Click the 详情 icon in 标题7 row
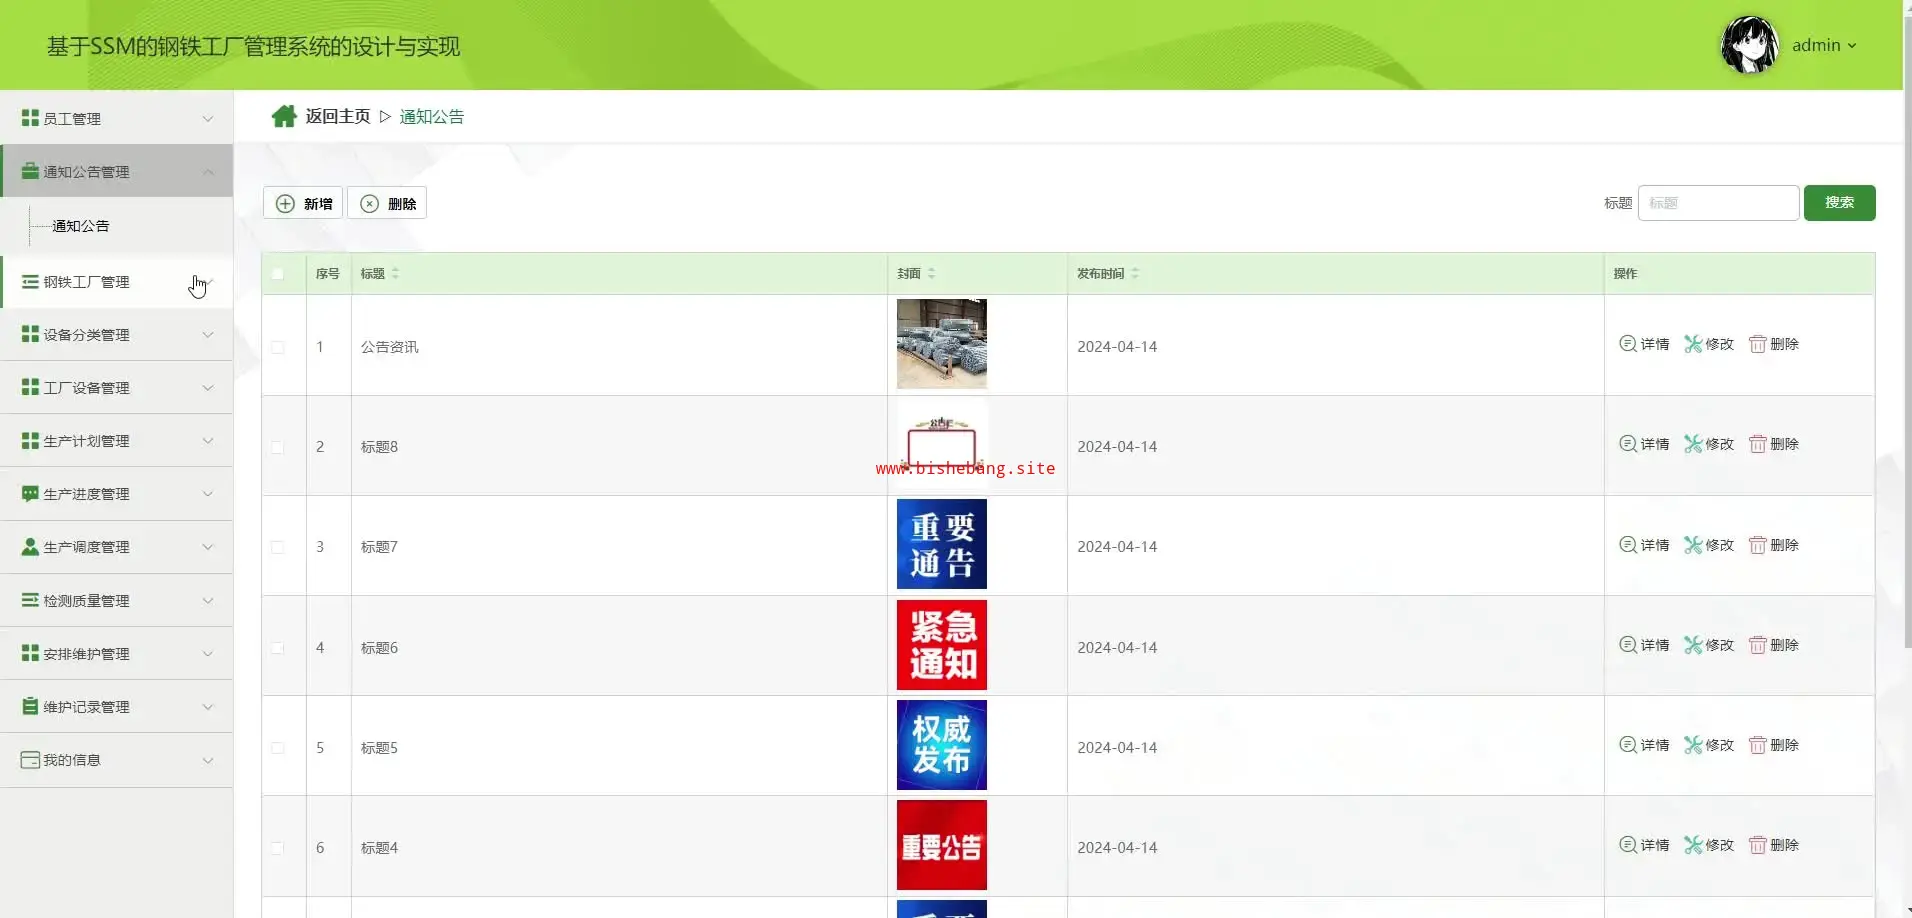The width and height of the screenshot is (1912, 918). [1628, 545]
